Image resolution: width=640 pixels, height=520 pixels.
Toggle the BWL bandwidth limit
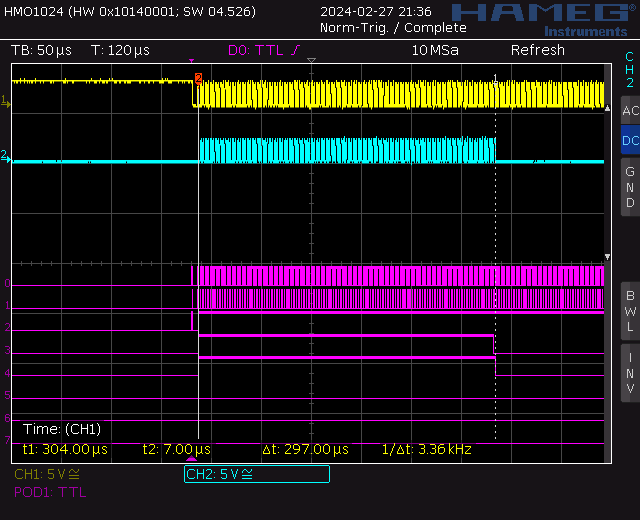(630, 310)
